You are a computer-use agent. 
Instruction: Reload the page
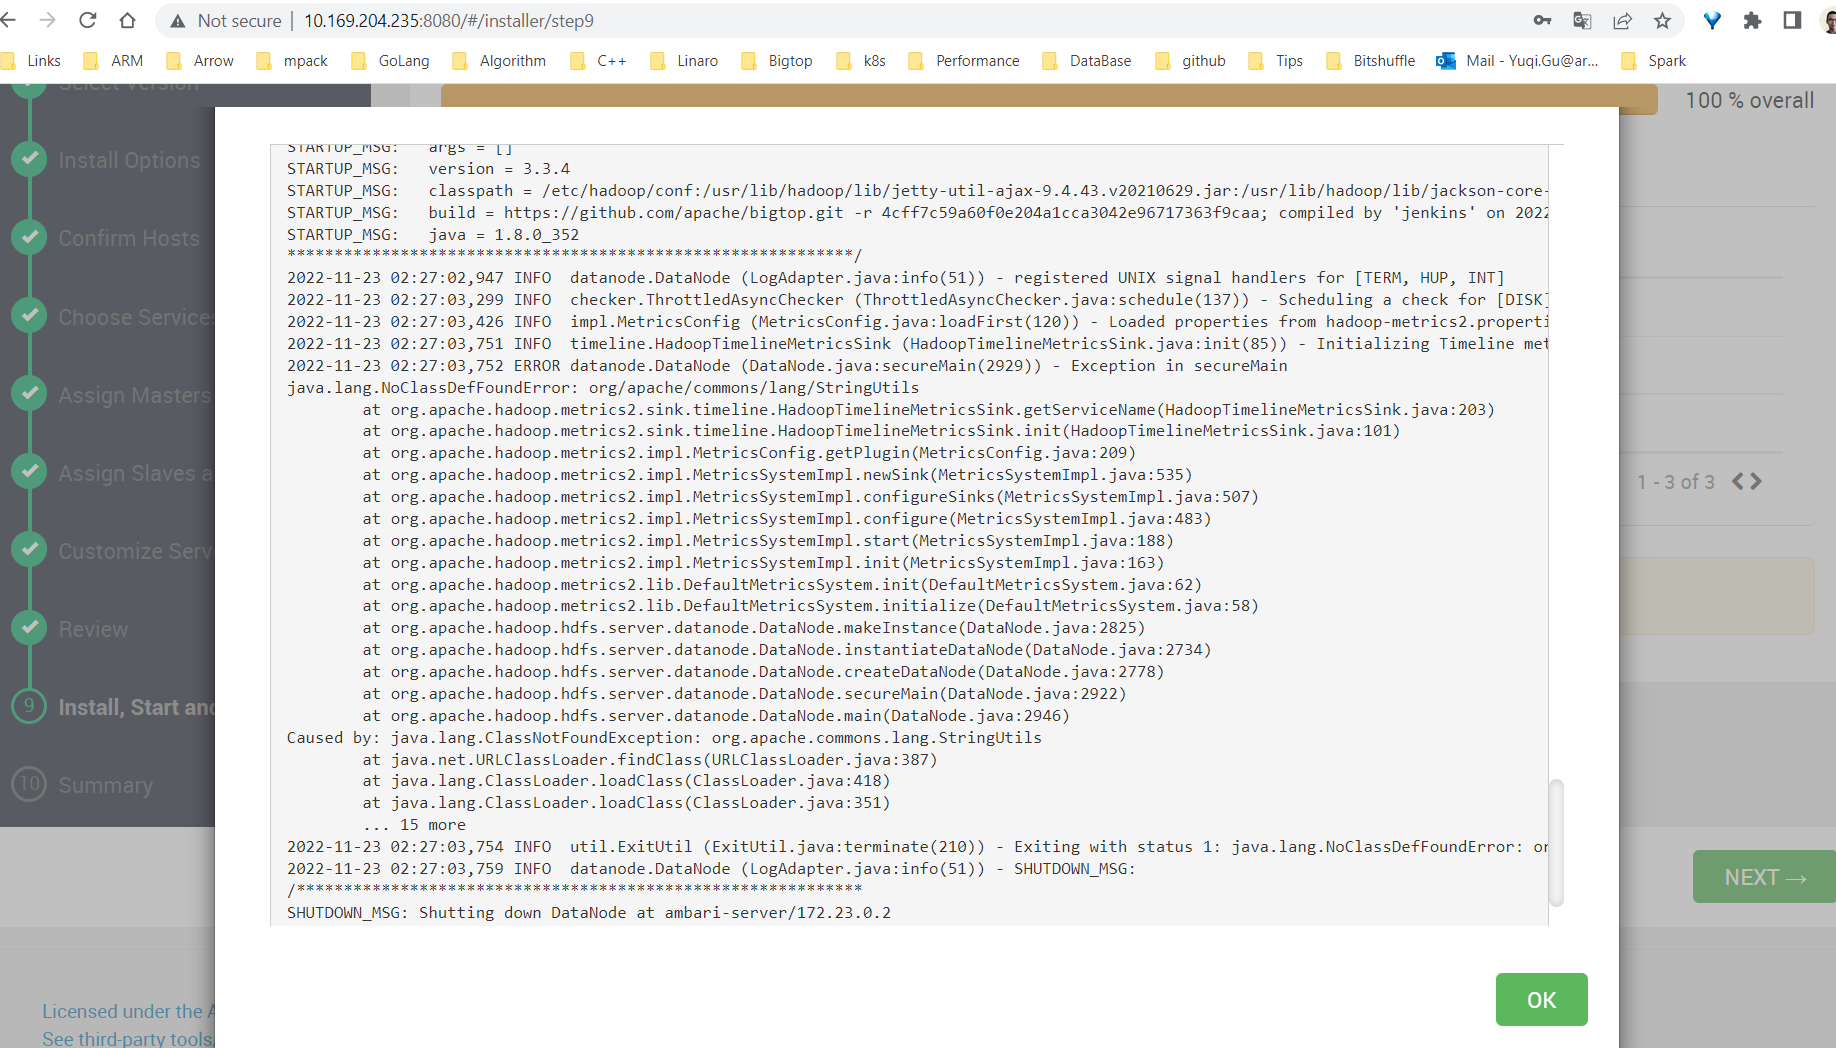point(88,20)
